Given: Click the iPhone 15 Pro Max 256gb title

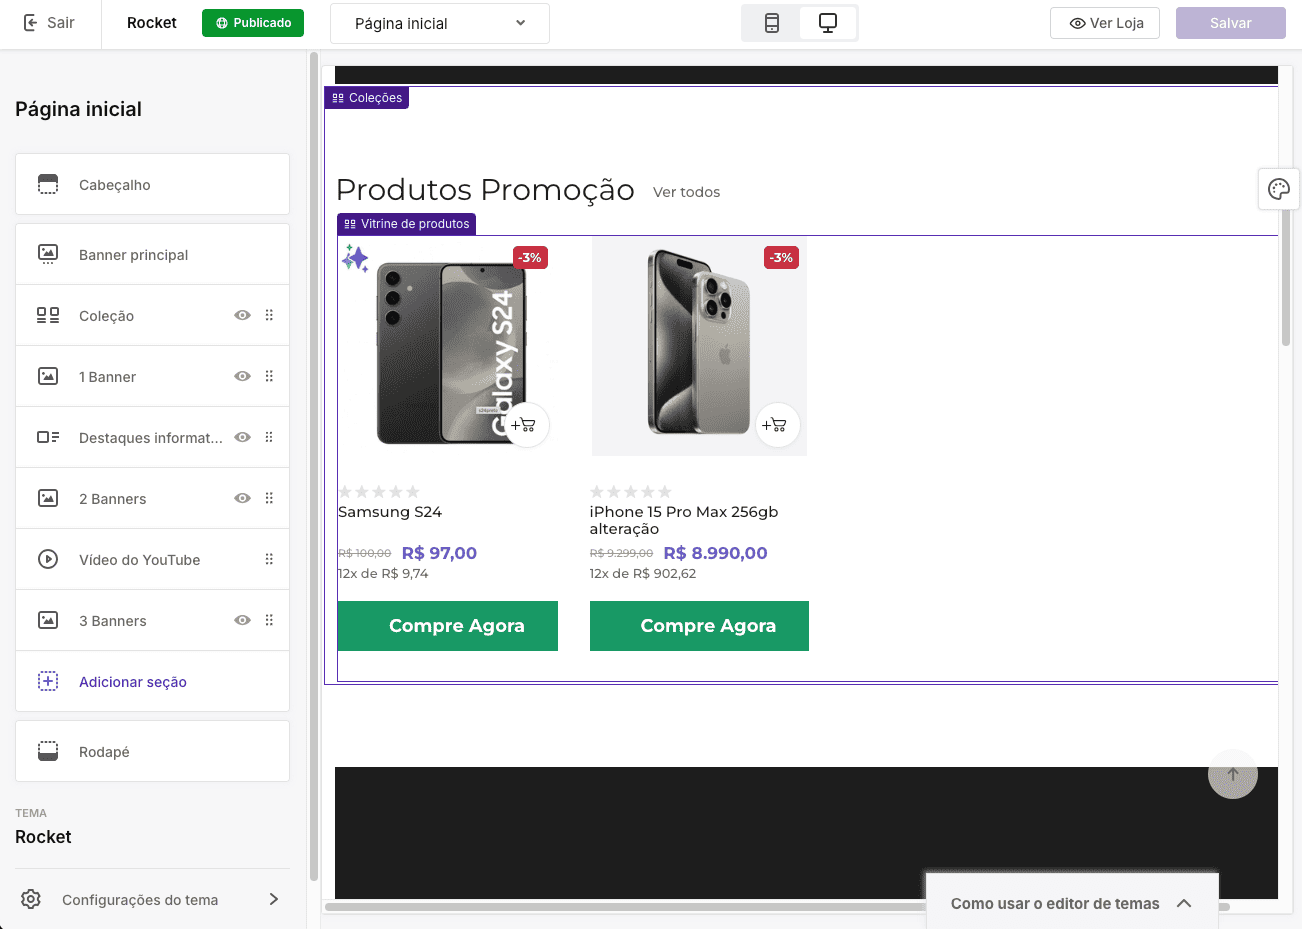Looking at the screenshot, I should [x=684, y=520].
